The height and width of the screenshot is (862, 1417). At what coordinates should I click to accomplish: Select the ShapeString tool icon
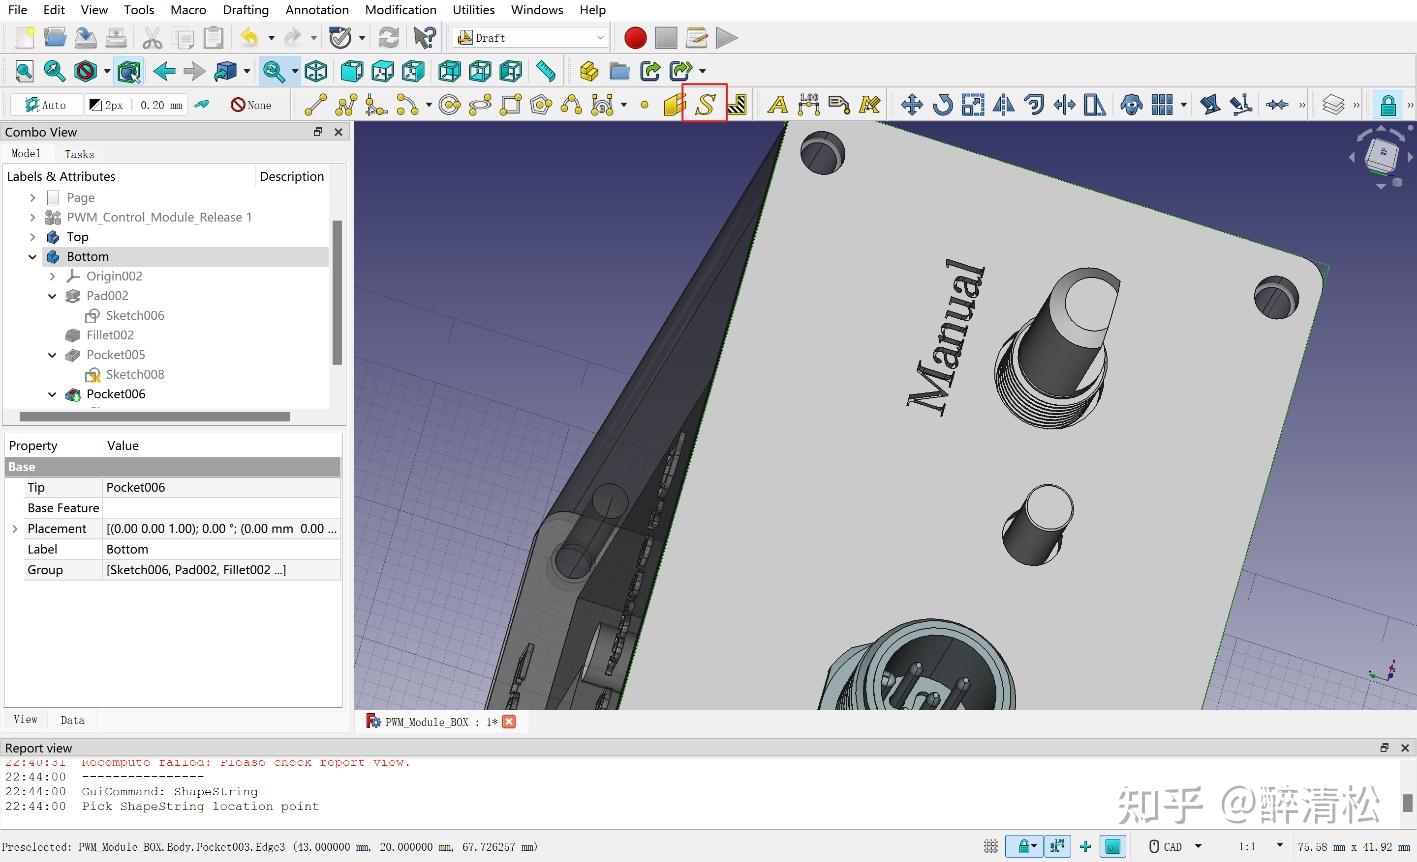(x=705, y=104)
